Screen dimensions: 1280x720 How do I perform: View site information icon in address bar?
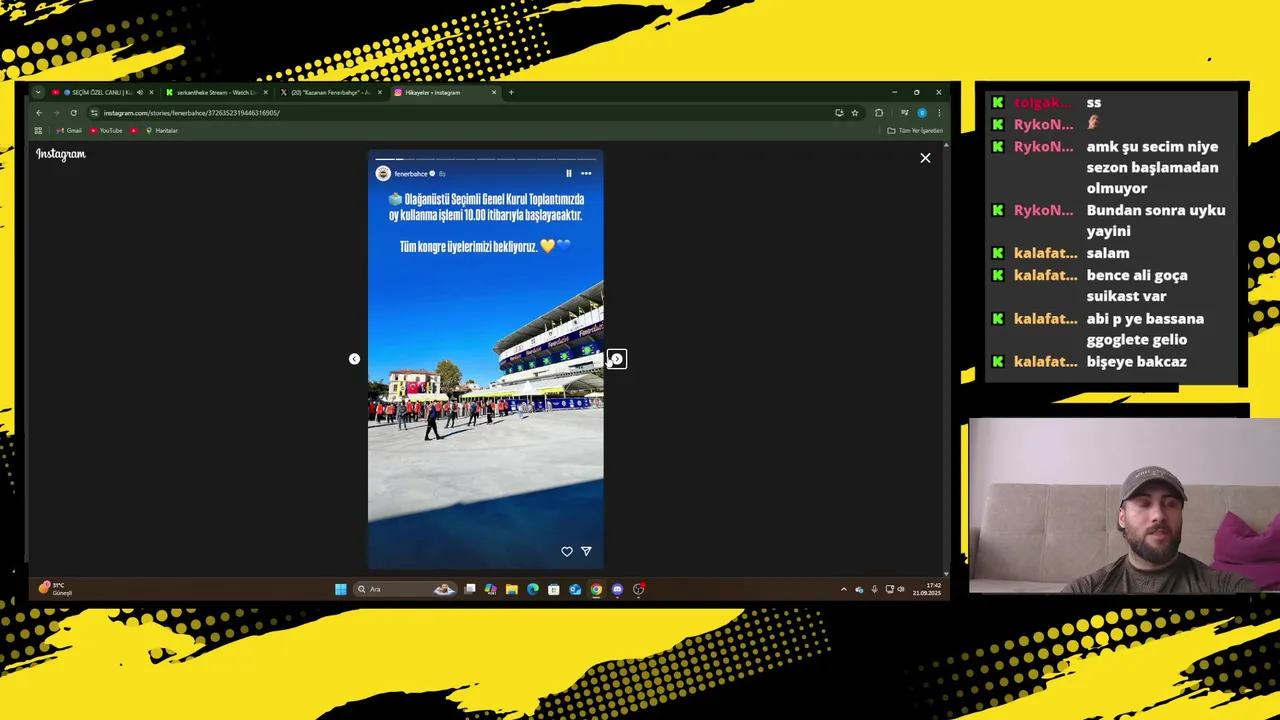click(x=94, y=113)
